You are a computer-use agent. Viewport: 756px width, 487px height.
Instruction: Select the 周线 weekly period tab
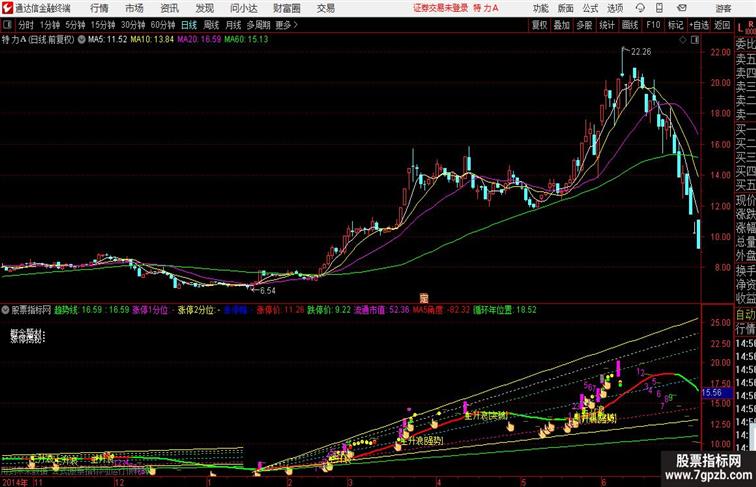[211, 25]
